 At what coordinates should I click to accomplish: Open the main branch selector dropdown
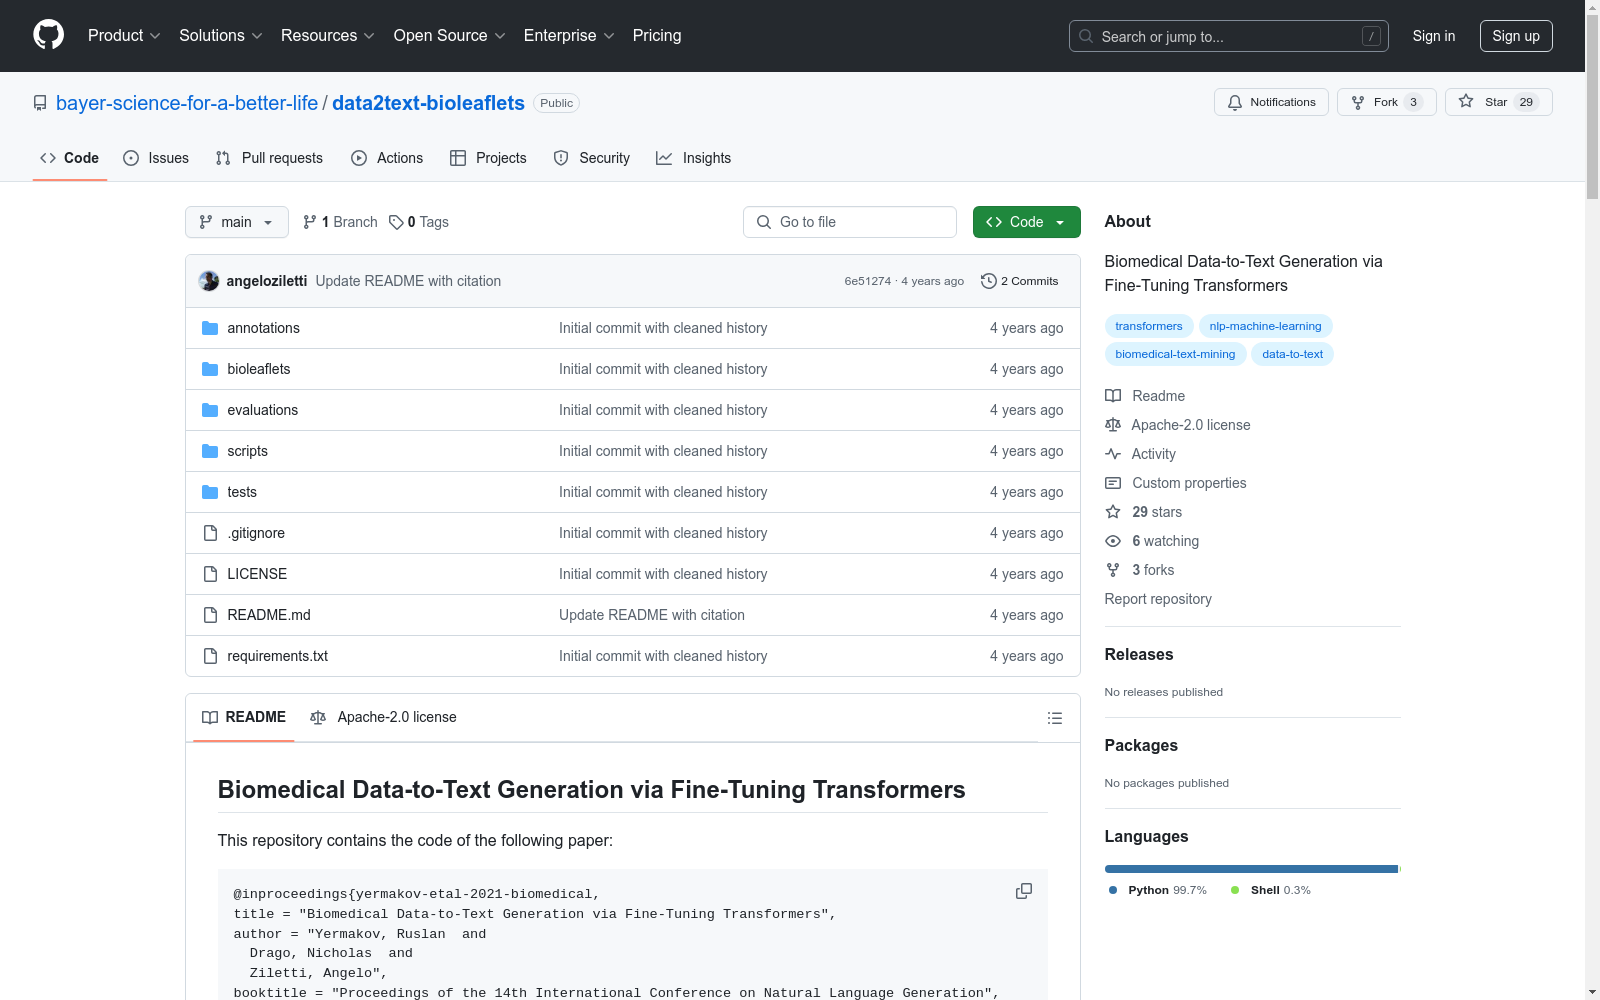[237, 222]
